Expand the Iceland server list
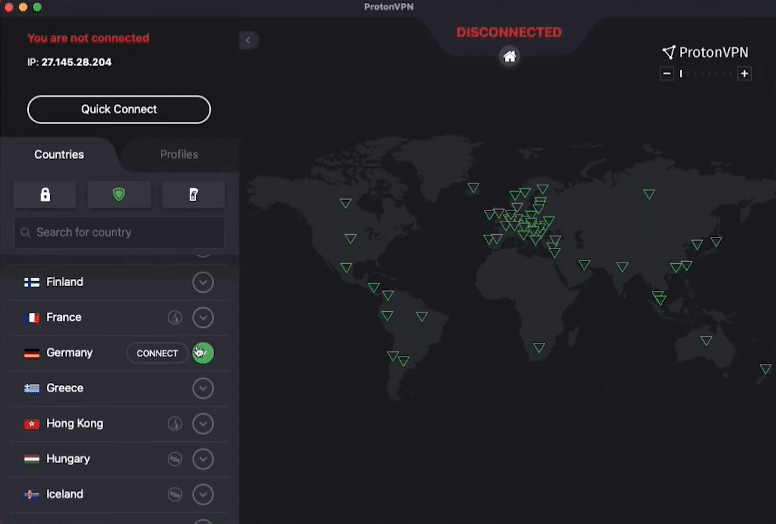The width and height of the screenshot is (776, 524). click(203, 494)
